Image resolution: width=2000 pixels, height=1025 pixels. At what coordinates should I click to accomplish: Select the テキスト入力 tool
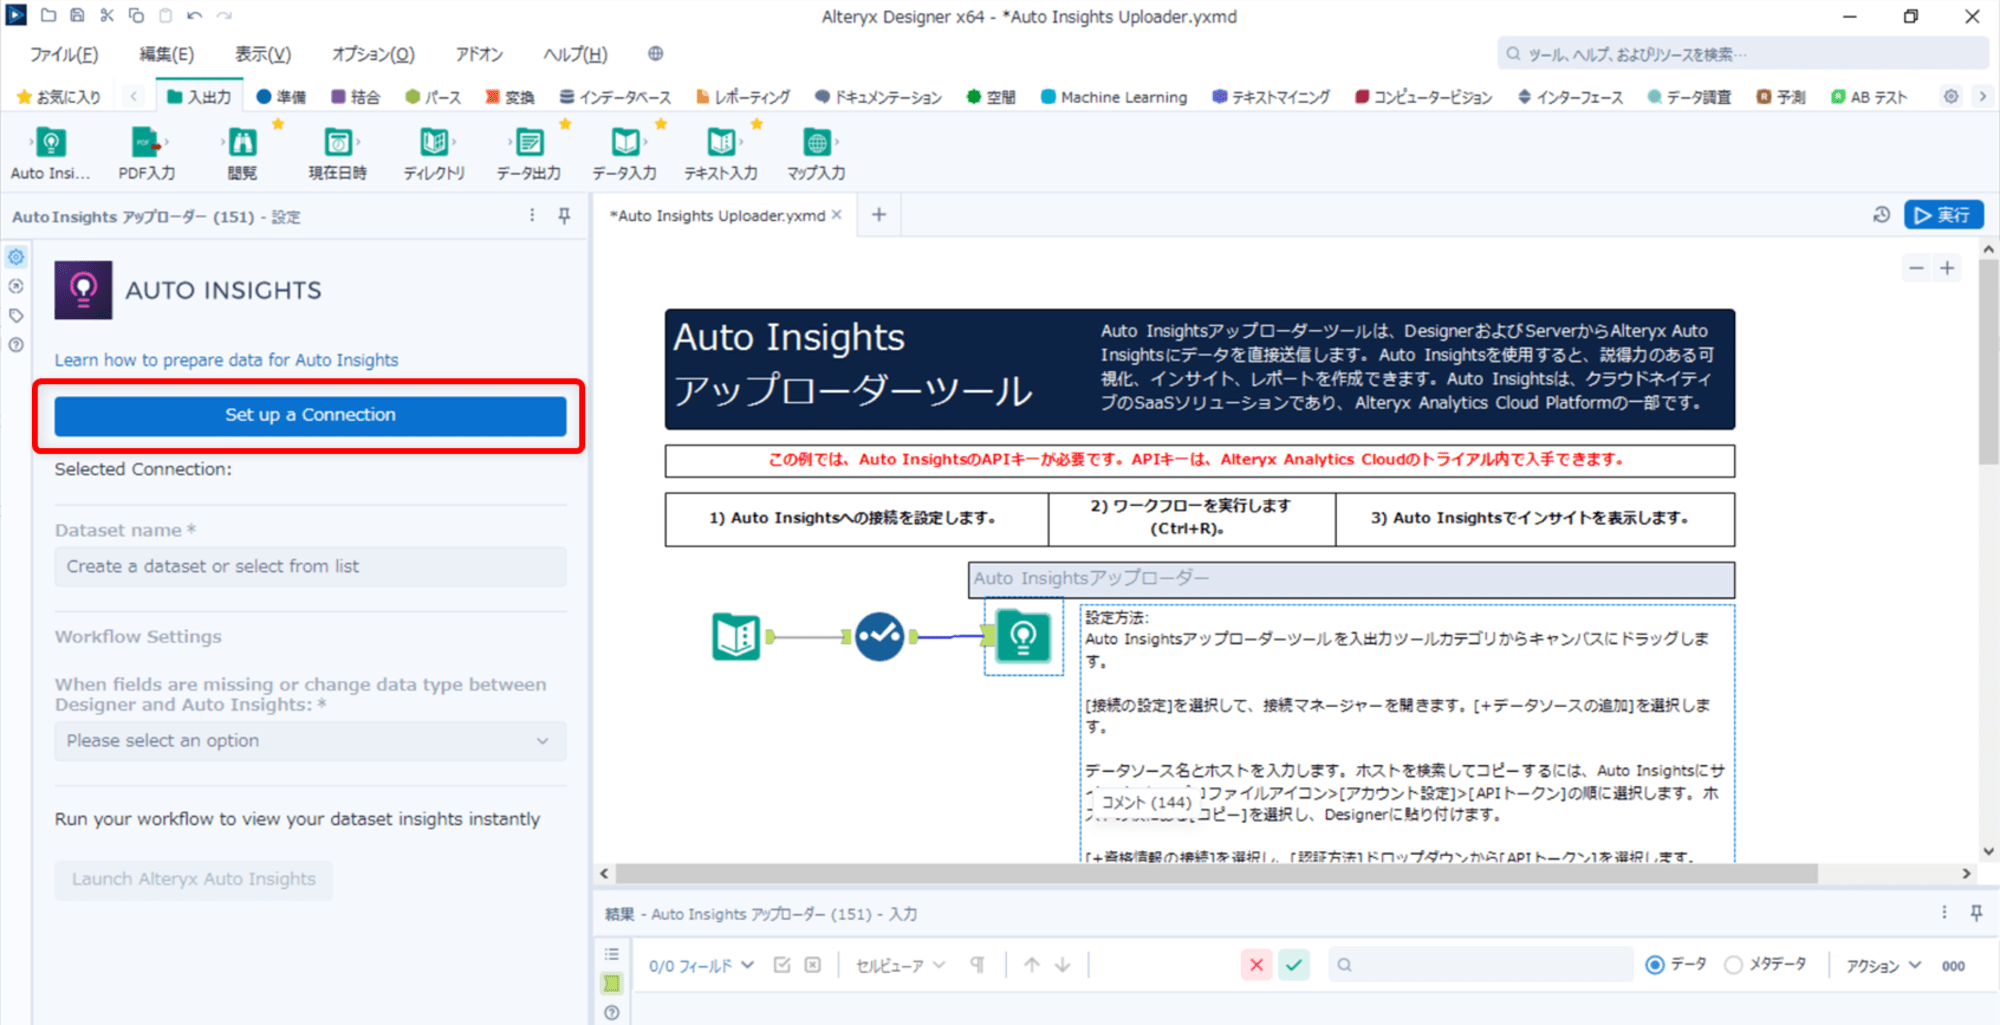coord(721,152)
